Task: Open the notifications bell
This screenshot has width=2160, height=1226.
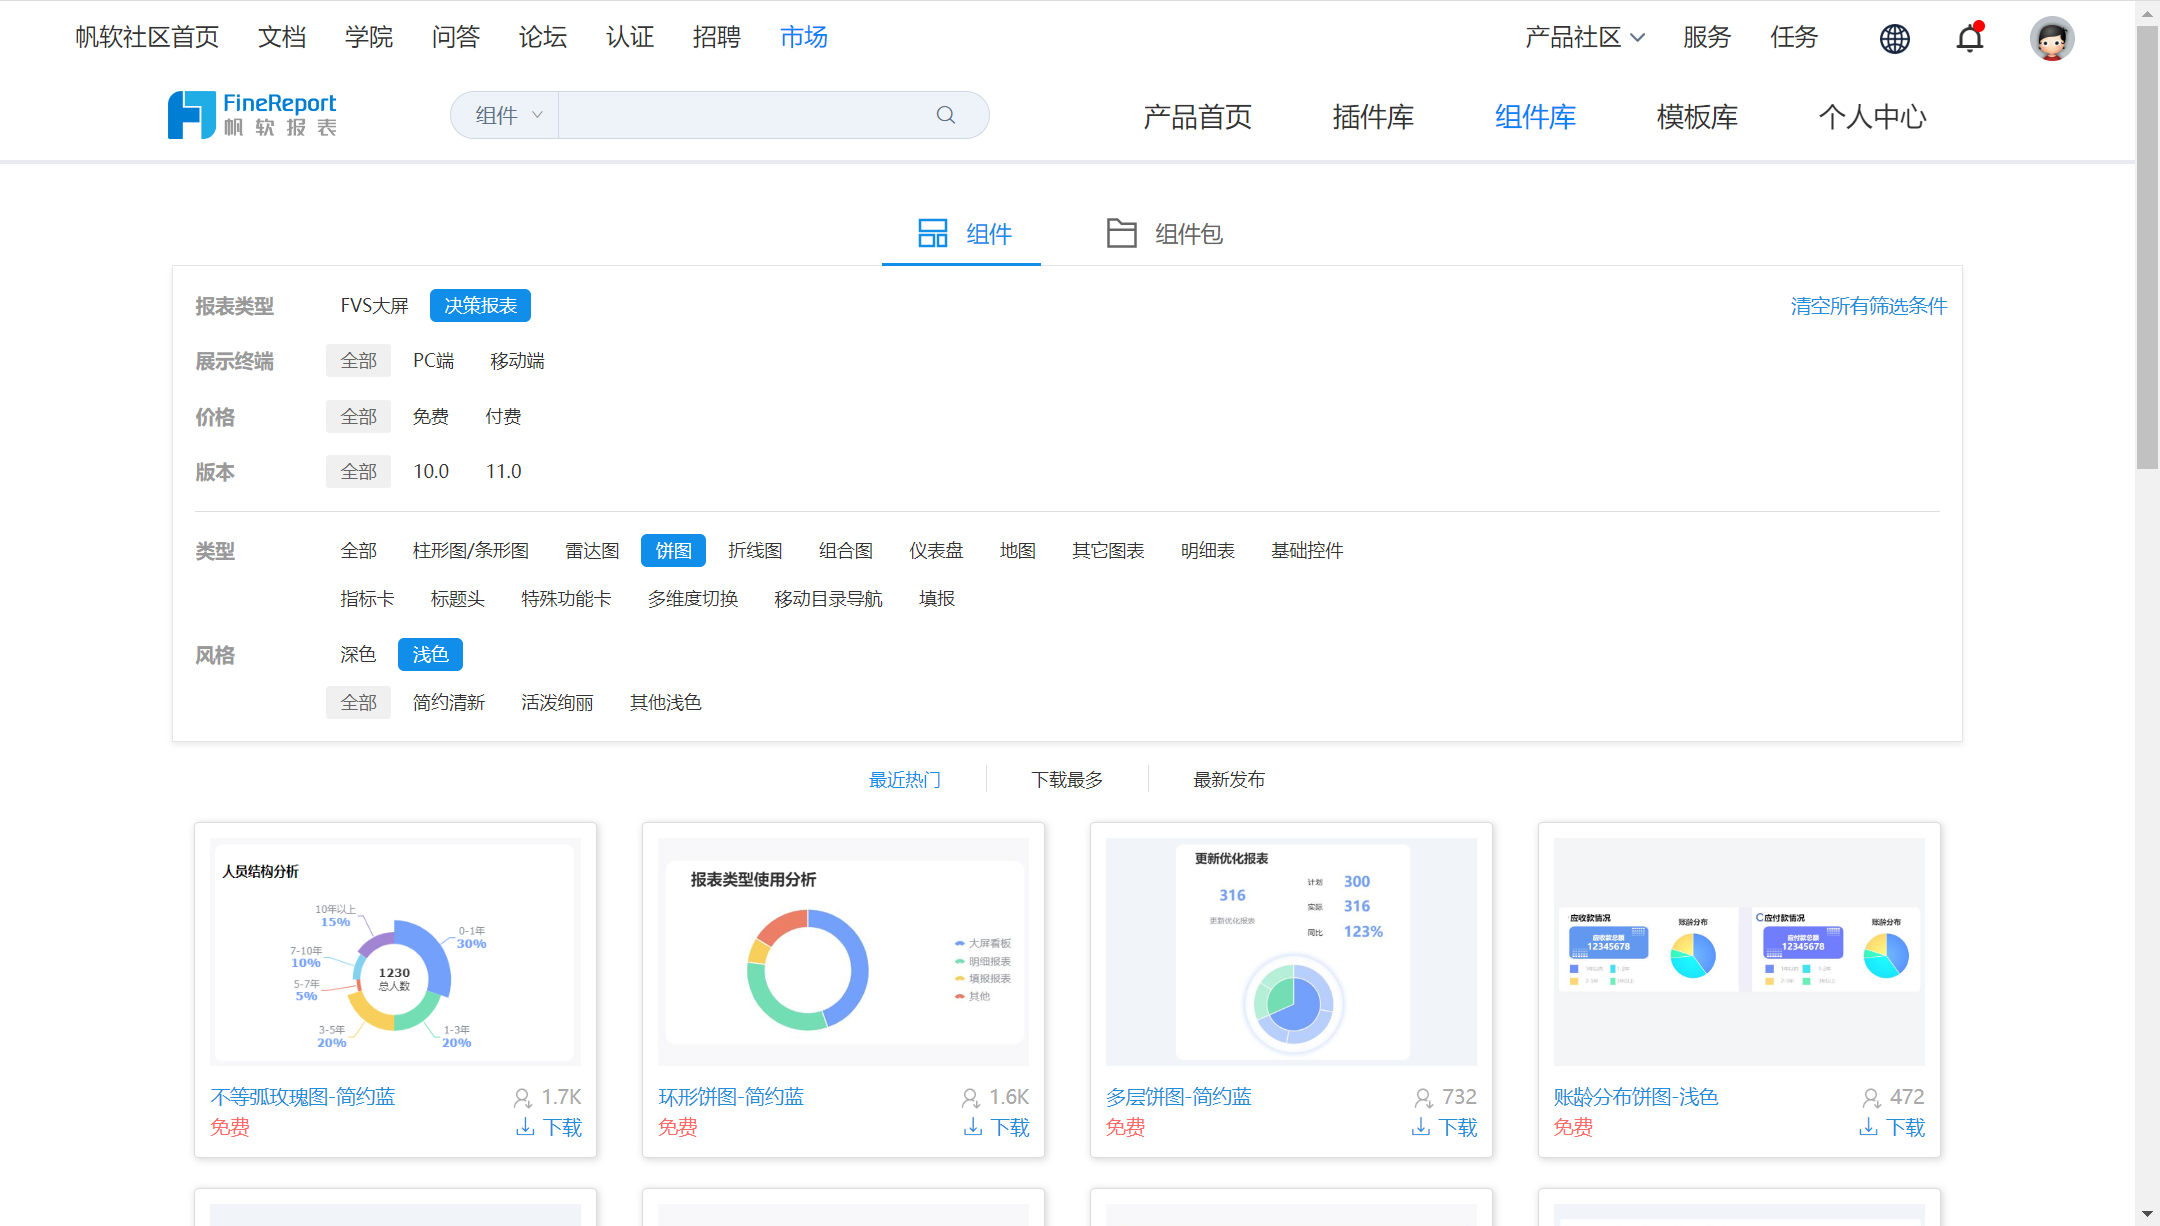Action: click(1970, 37)
